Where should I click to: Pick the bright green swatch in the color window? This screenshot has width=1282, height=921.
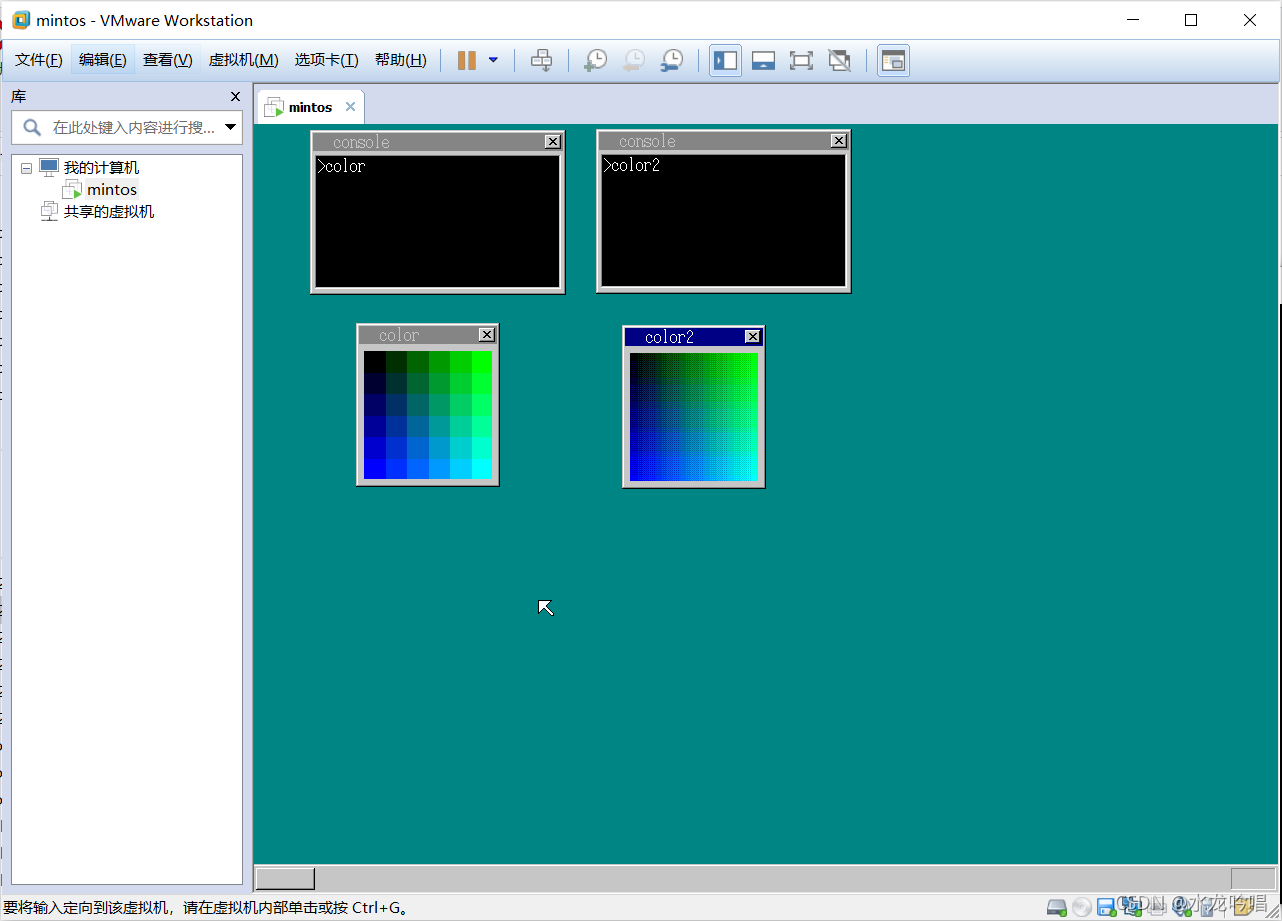(x=482, y=362)
